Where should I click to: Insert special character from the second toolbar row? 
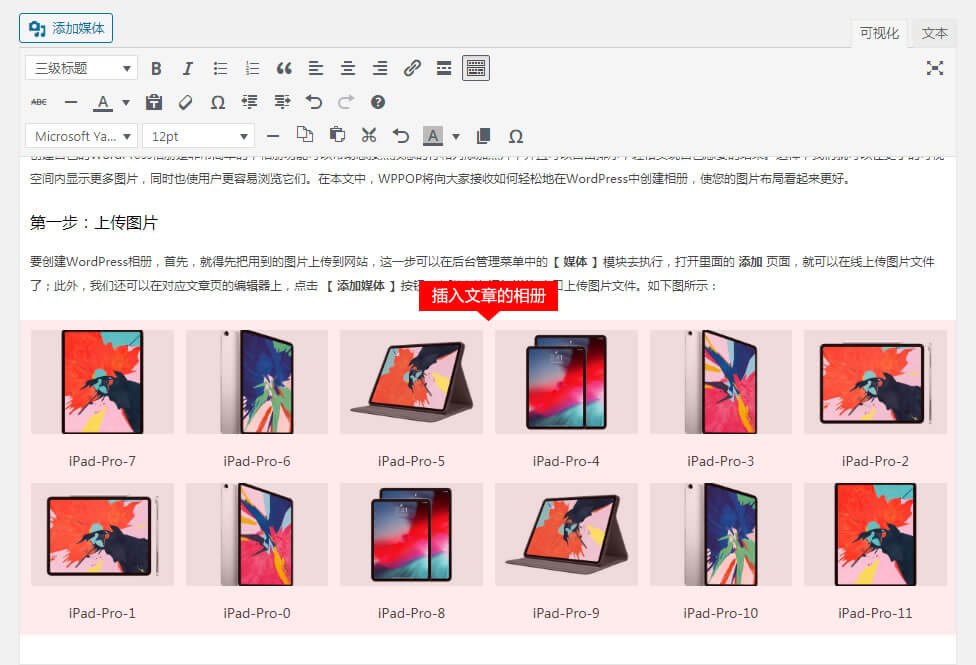coord(218,102)
